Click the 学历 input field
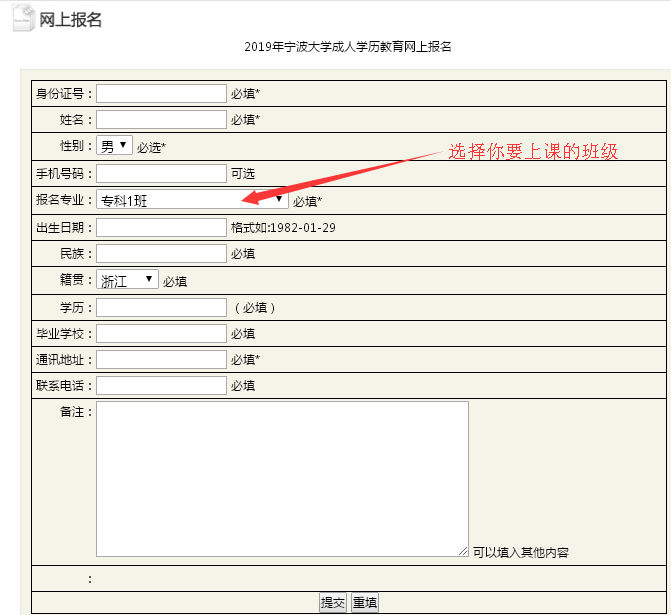This screenshot has height=615, width=671. 161,307
